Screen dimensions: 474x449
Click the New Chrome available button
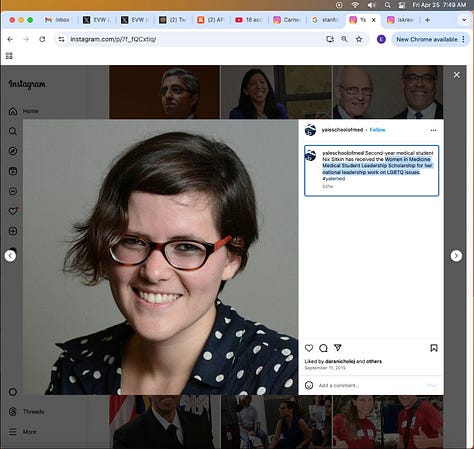point(427,39)
